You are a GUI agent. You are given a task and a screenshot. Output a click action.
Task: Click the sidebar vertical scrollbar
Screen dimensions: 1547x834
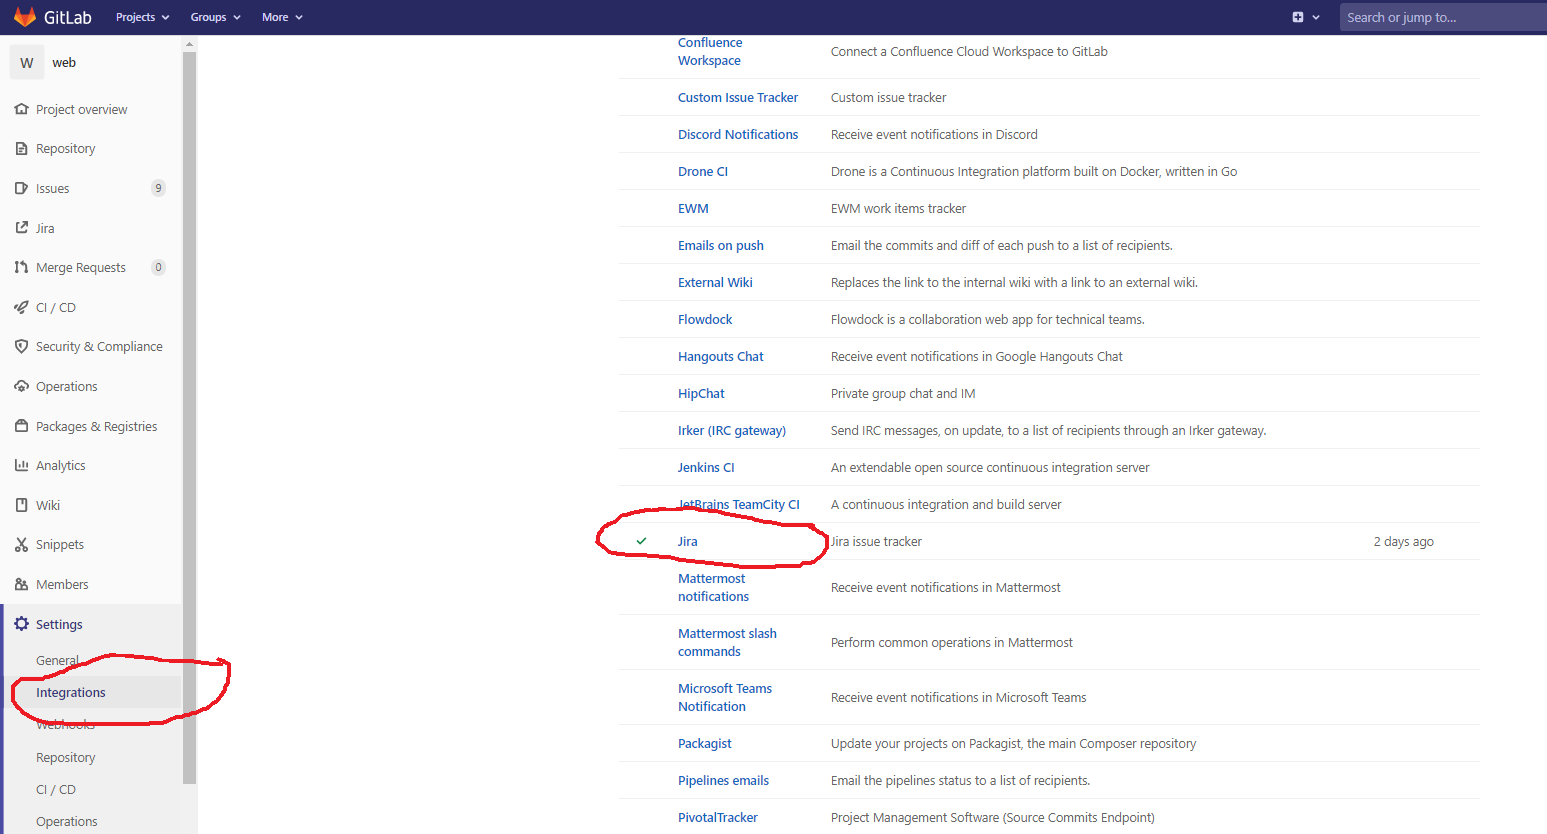click(x=190, y=400)
